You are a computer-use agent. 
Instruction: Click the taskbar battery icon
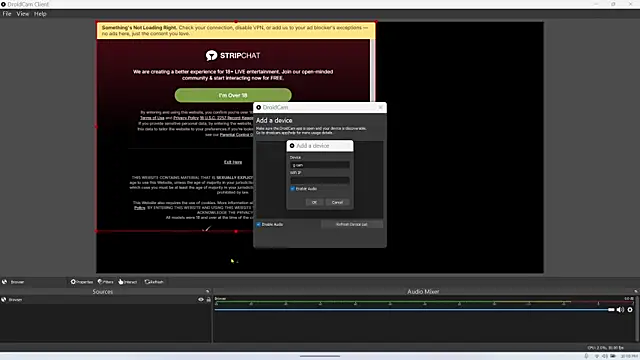click(x=613, y=356)
